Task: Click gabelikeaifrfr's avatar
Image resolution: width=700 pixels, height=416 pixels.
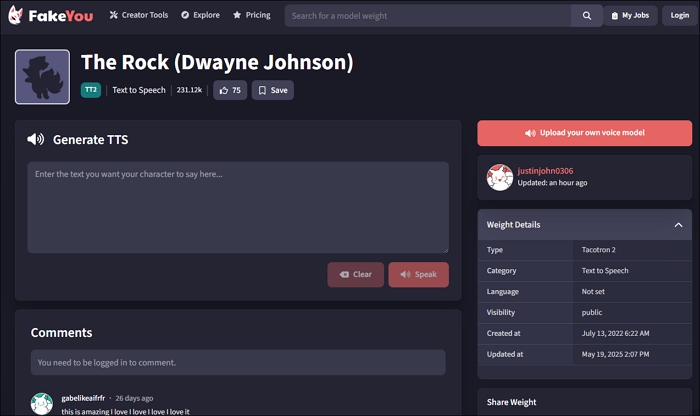Action: [x=42, y=404]
